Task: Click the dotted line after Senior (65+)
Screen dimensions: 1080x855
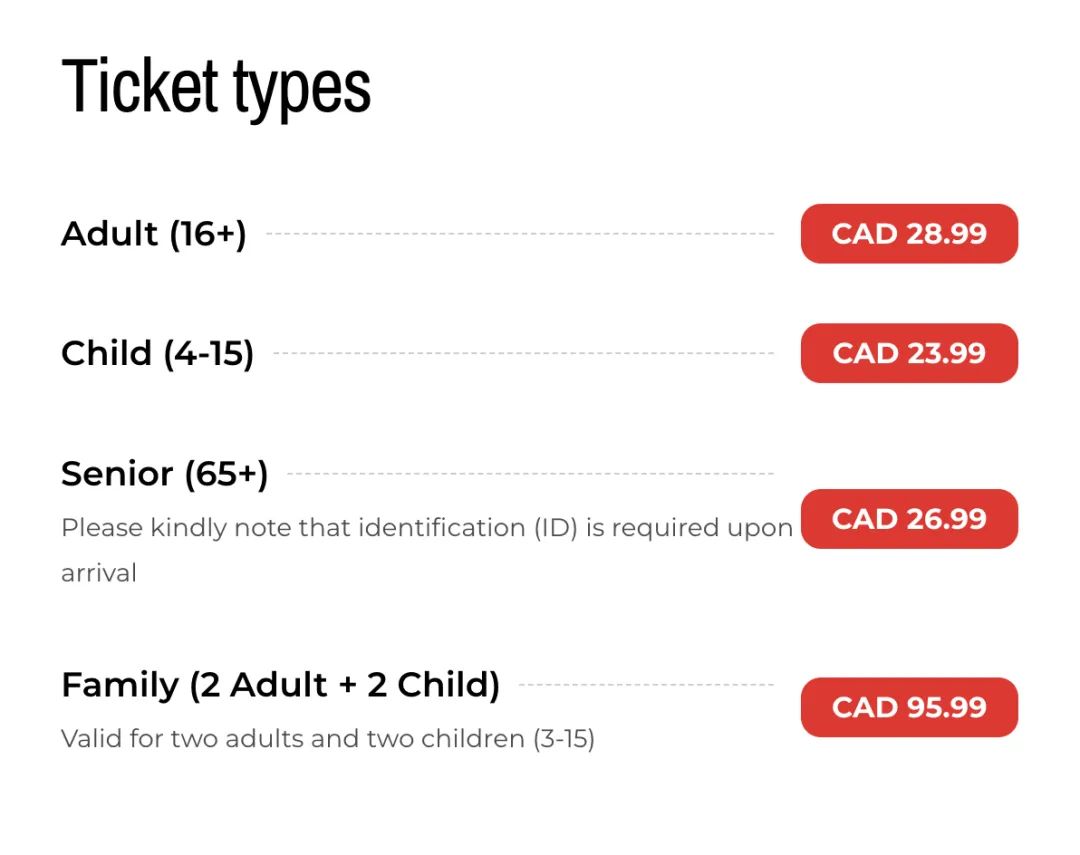Action: point(530,473)
